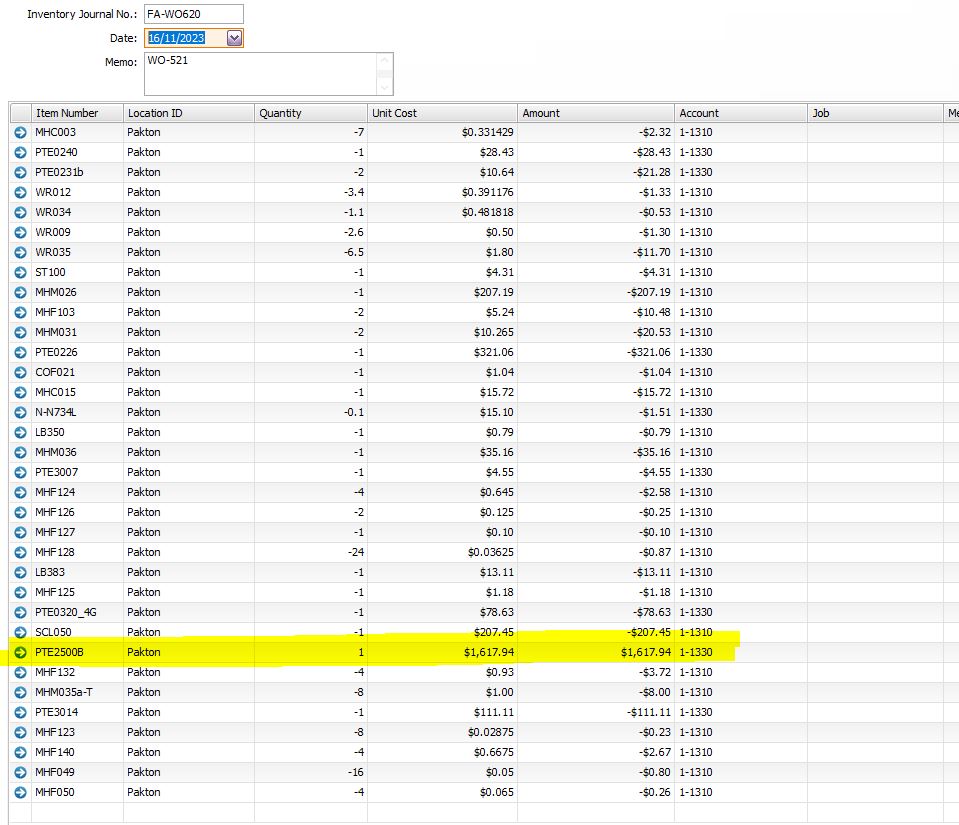This screenshot has width=959, height=825.
Task: Sort by Item Number column header
Action: 77,113
